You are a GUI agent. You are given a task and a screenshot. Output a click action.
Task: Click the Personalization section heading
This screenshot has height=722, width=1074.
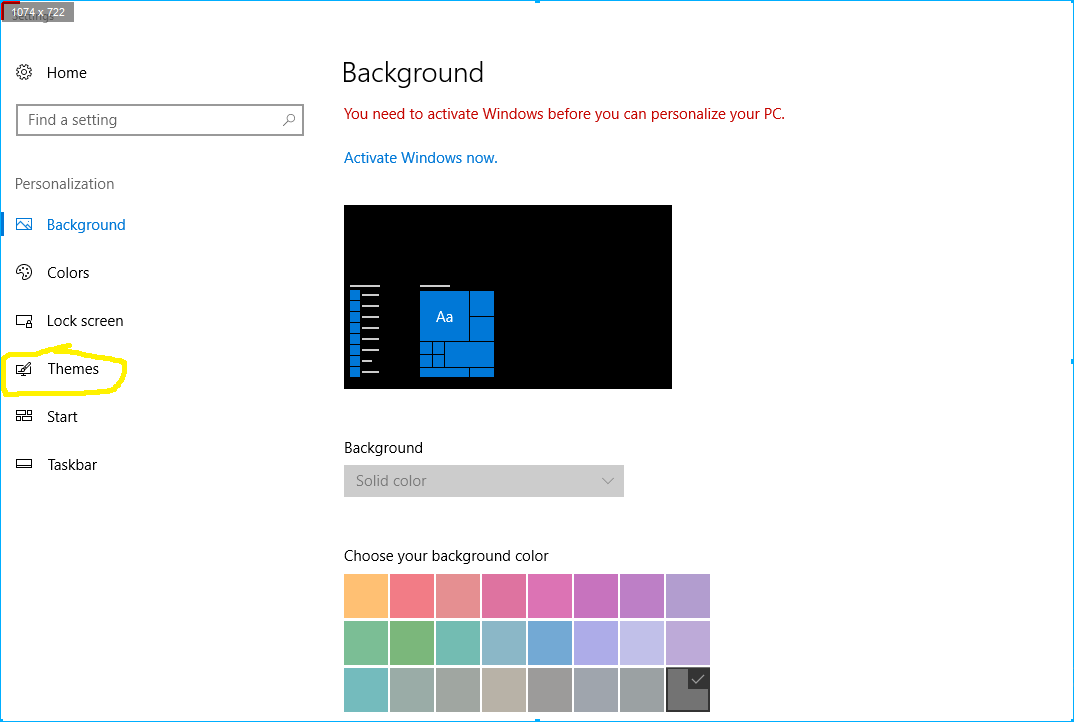[x=64, y=184]
